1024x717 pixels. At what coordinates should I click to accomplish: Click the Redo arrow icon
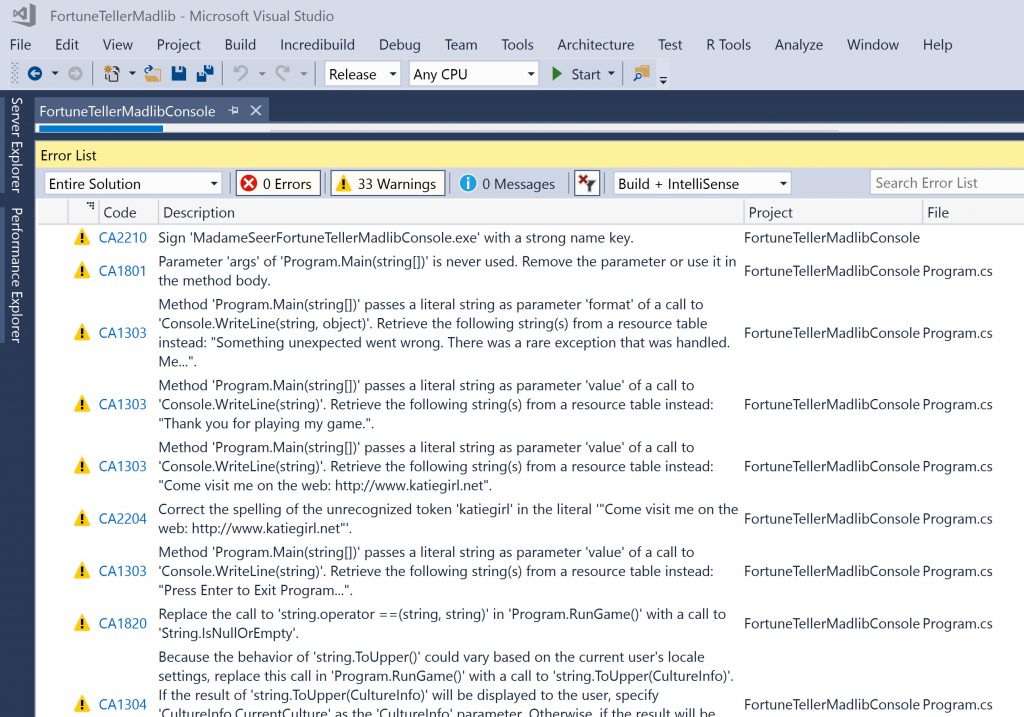point(282,74)
